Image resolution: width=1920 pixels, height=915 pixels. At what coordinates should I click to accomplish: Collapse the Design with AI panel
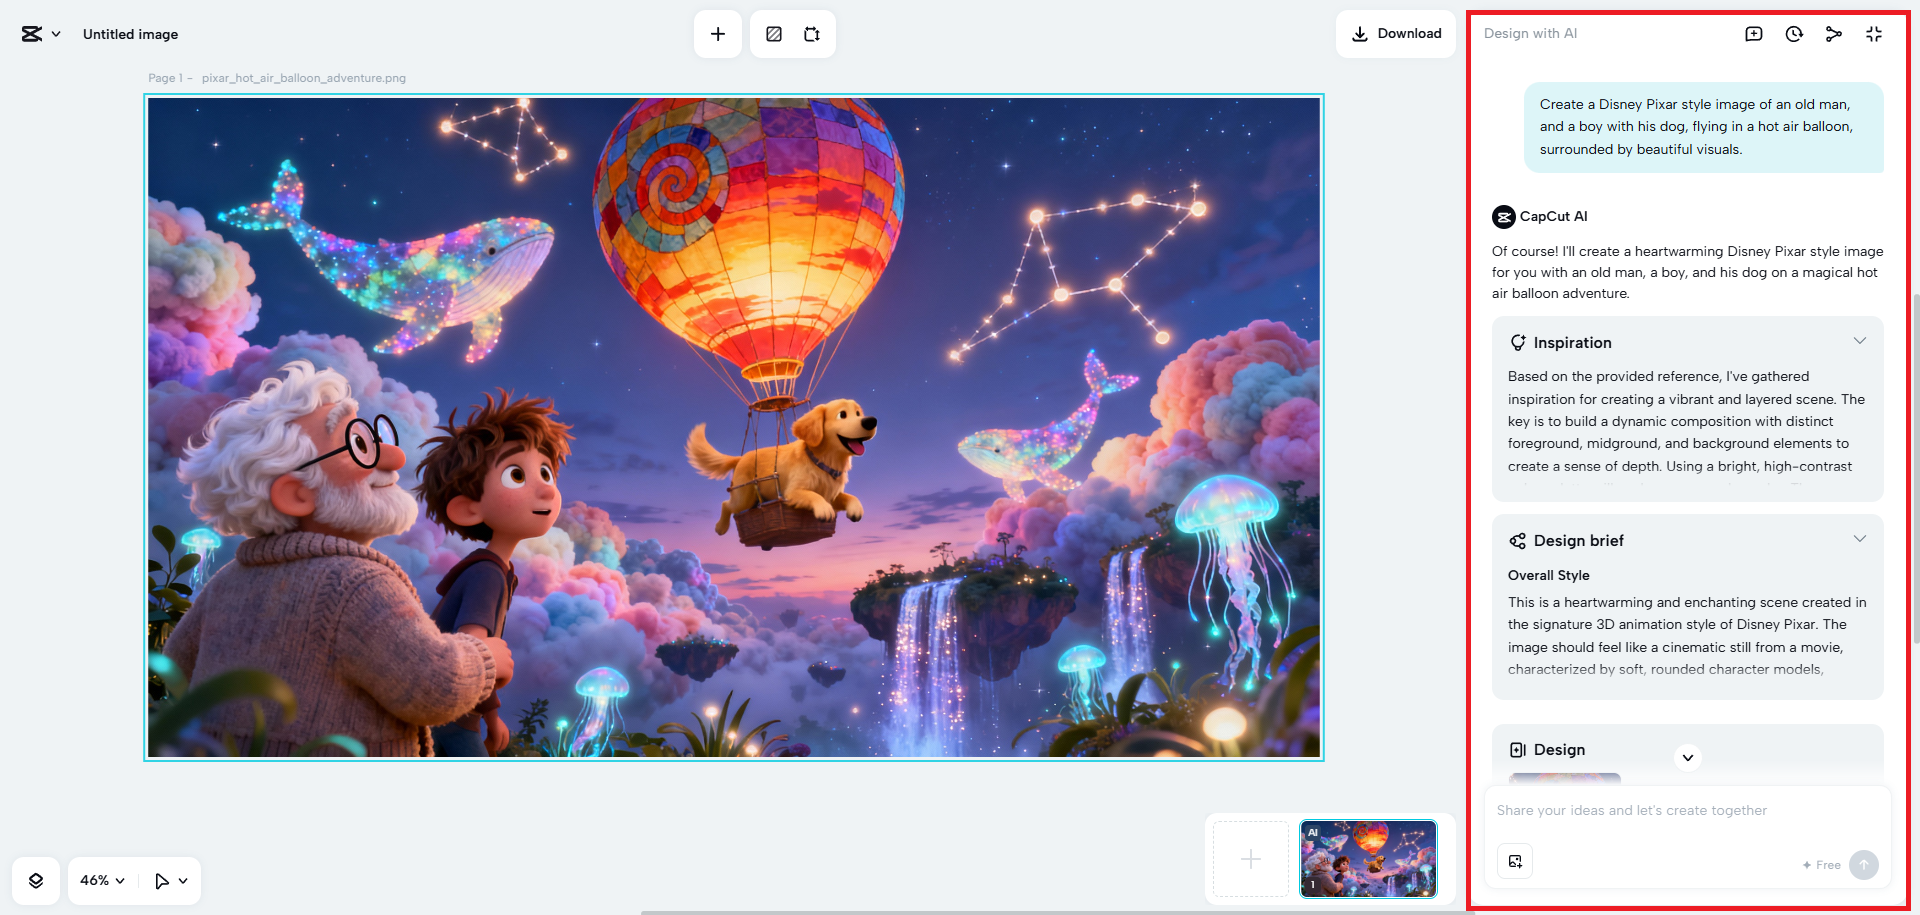[x=1874, y=33]
